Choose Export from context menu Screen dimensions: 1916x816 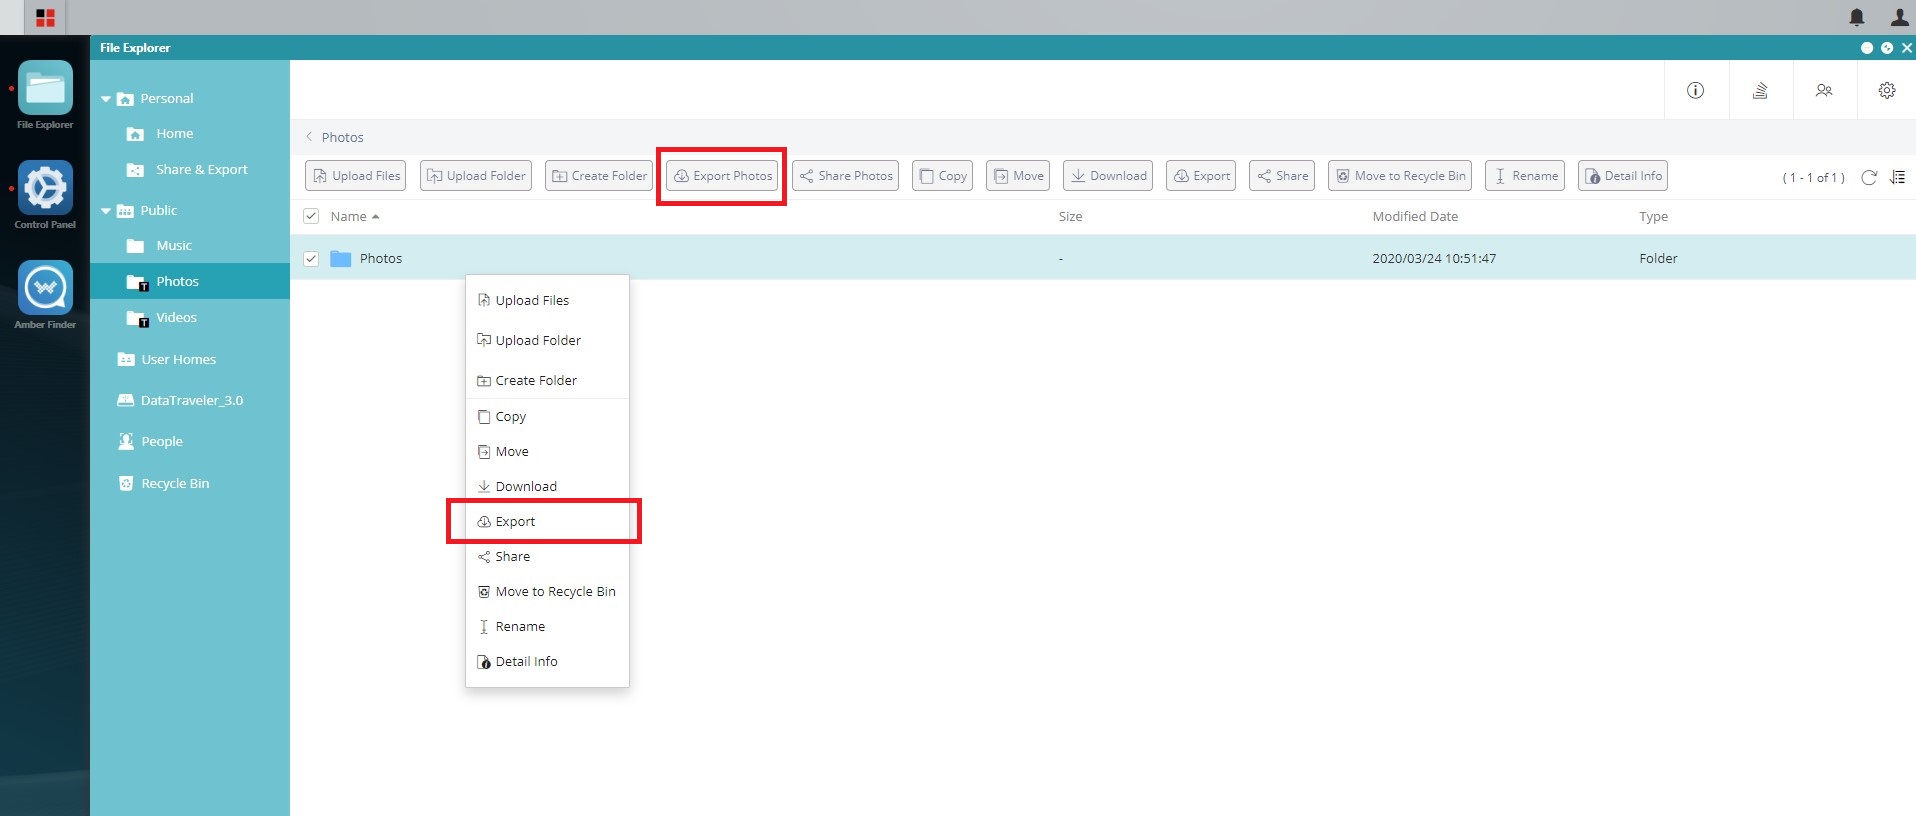coord(547,521)
